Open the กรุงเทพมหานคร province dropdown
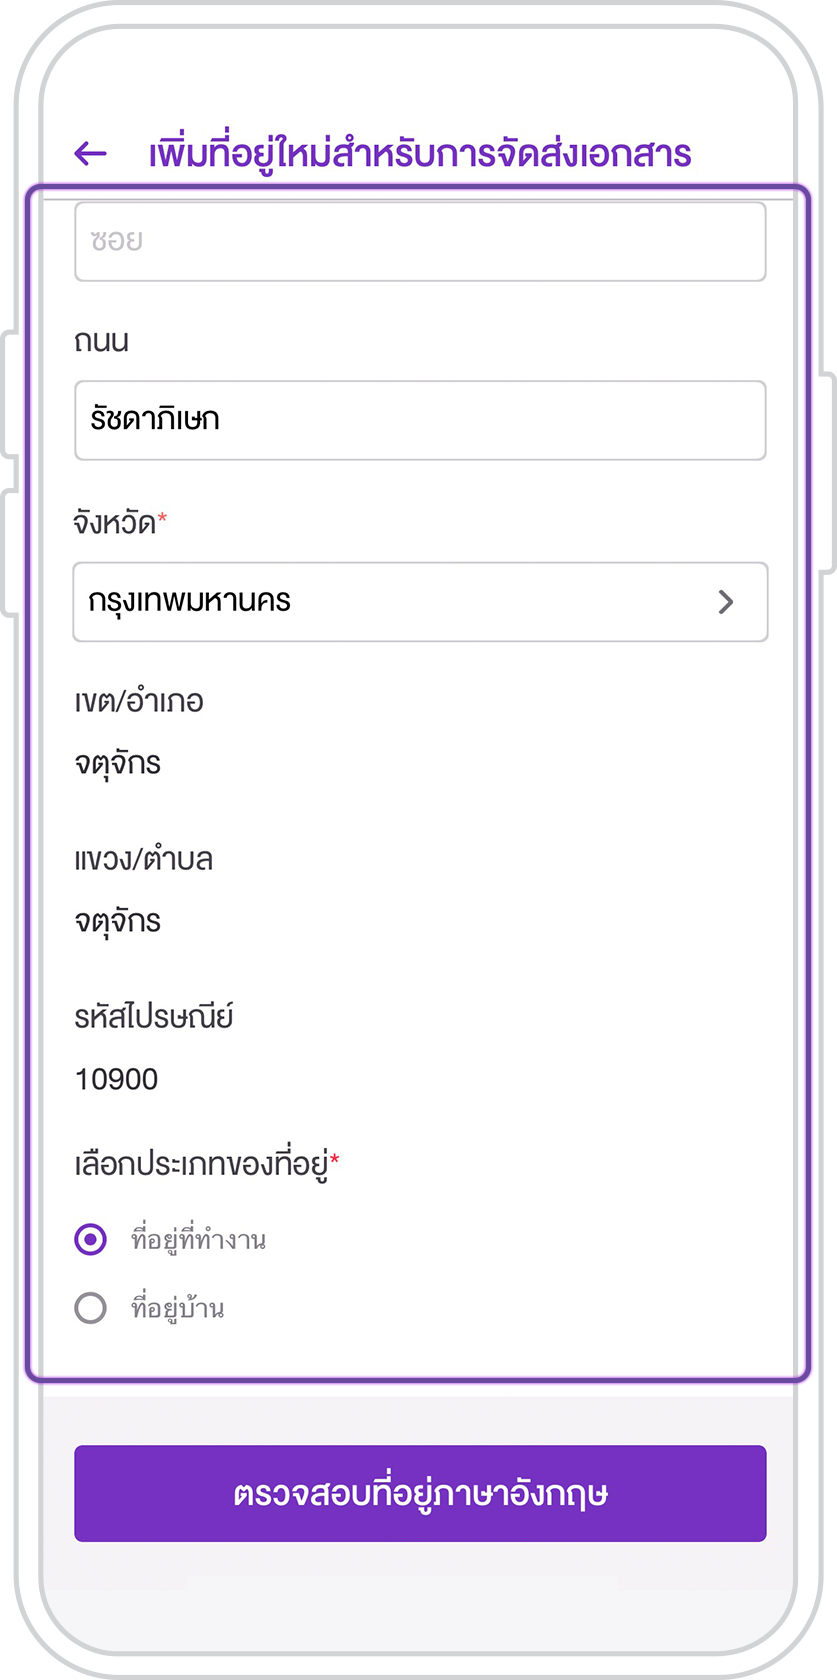This screenshot has width=837, height=1680. (420, 602)
